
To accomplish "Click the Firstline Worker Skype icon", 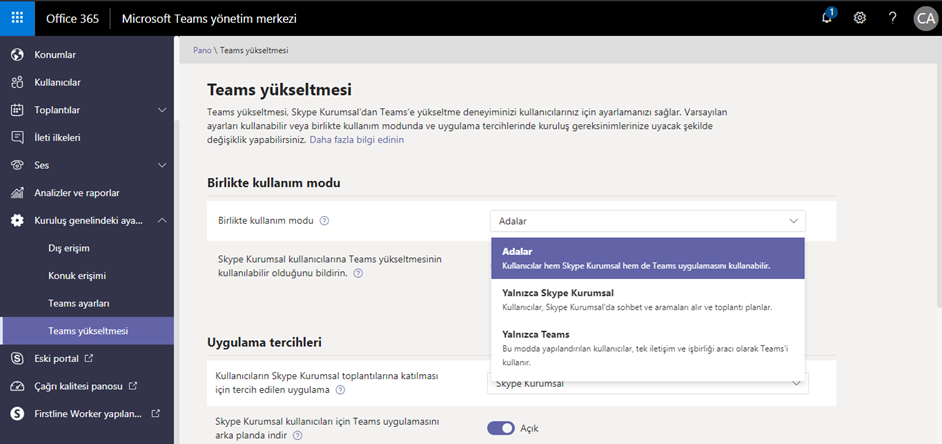I will coord(17,413).
